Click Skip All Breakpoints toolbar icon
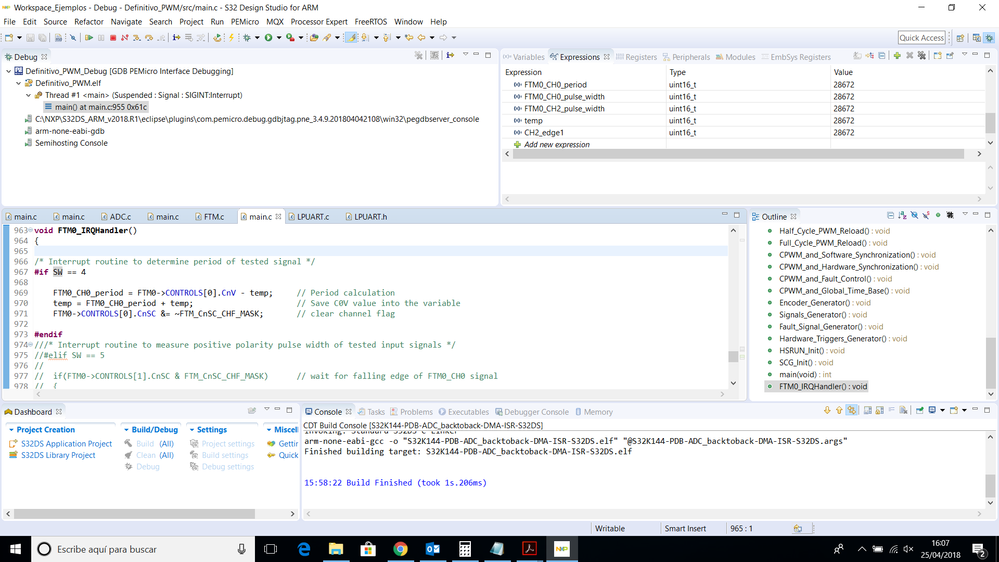Image resolution: width=999 pixels, height=562 pixels. (x=73, y=38)
